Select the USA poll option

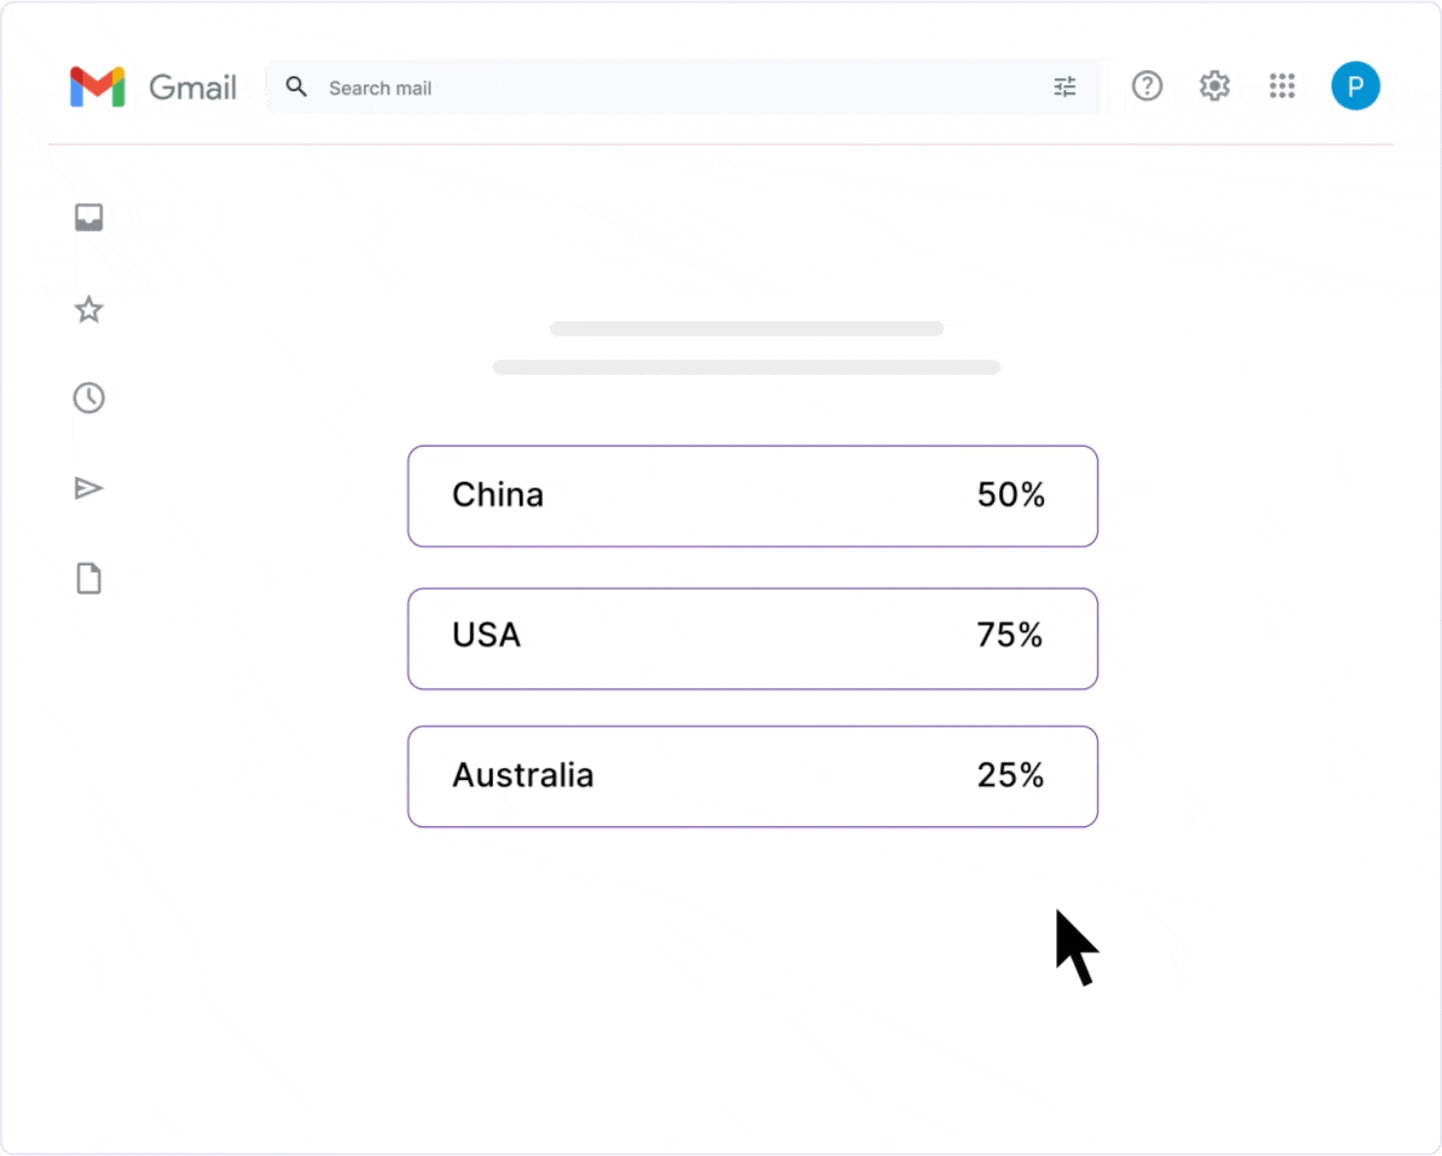point(752,639)
